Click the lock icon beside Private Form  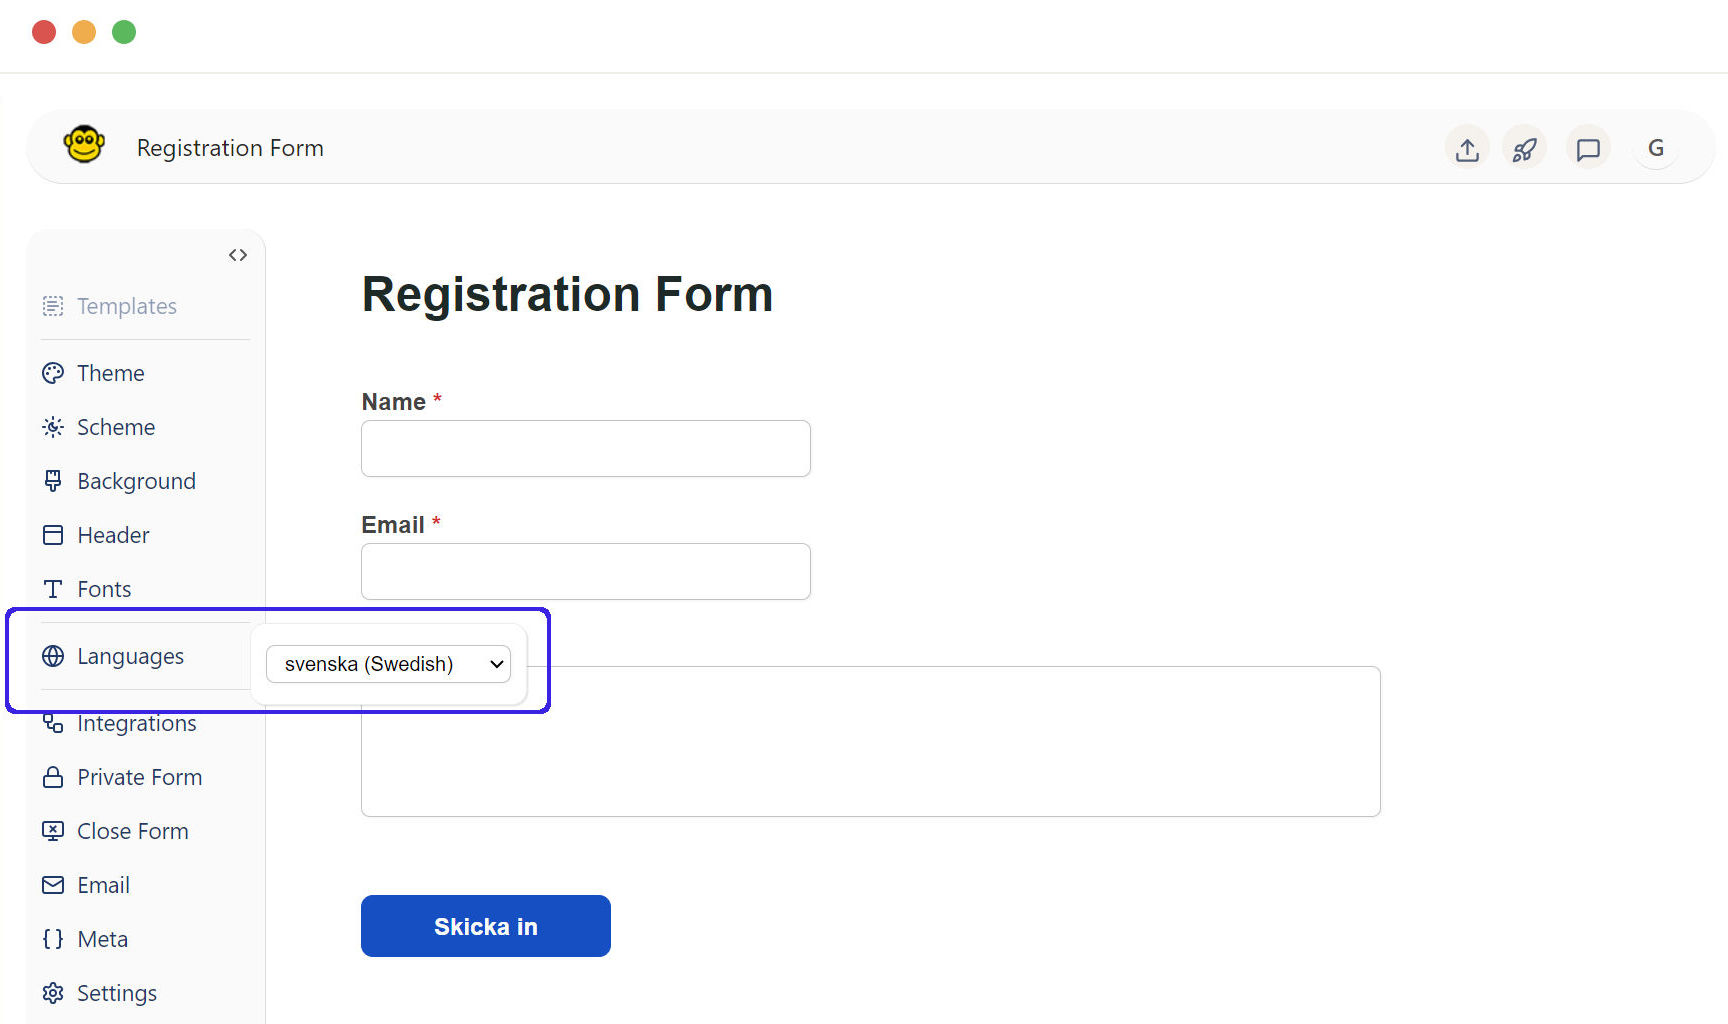[53, 777]
